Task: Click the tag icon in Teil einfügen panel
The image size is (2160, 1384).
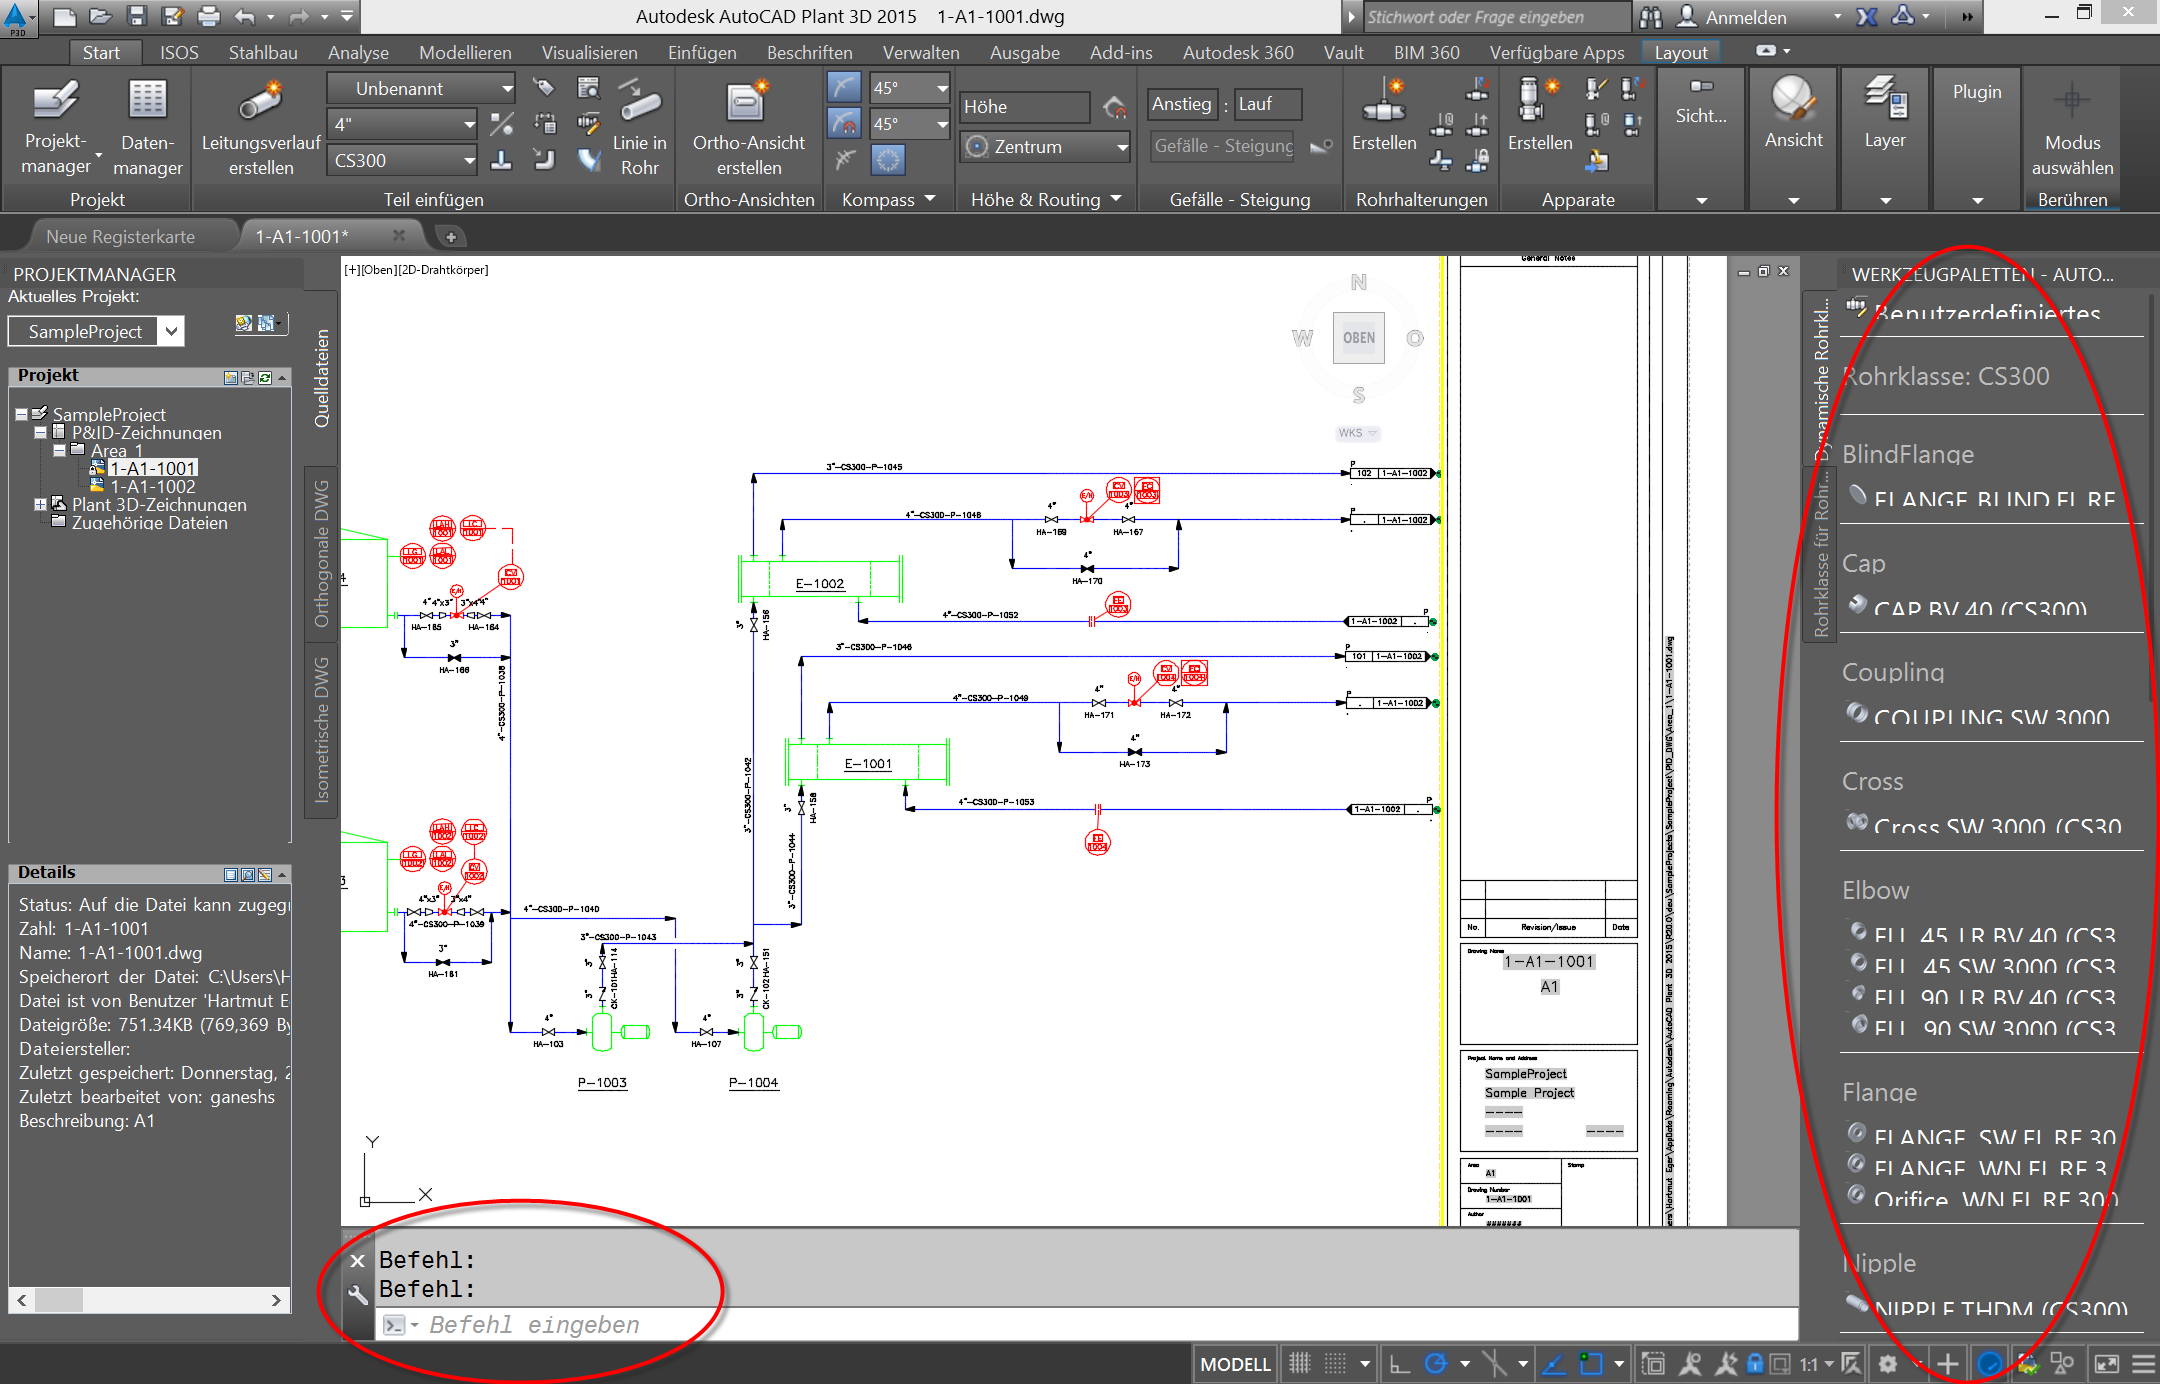Action: tap(543, 88)
